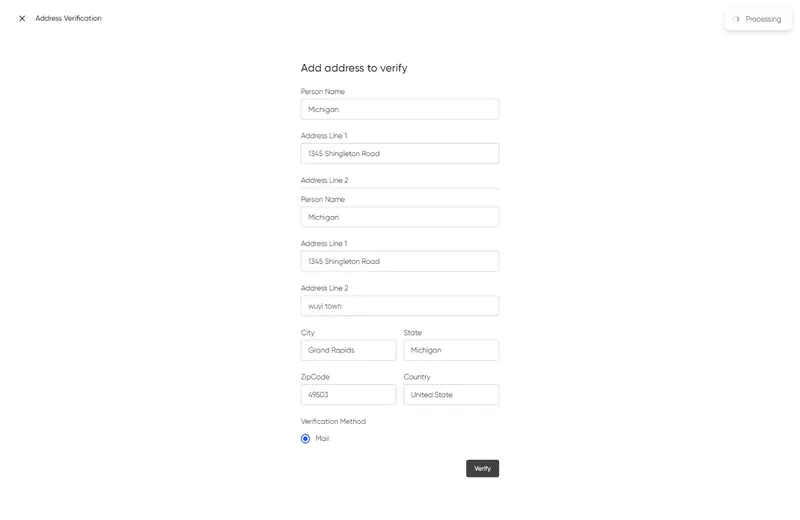Click the first Person Name input field

(399, 109)
